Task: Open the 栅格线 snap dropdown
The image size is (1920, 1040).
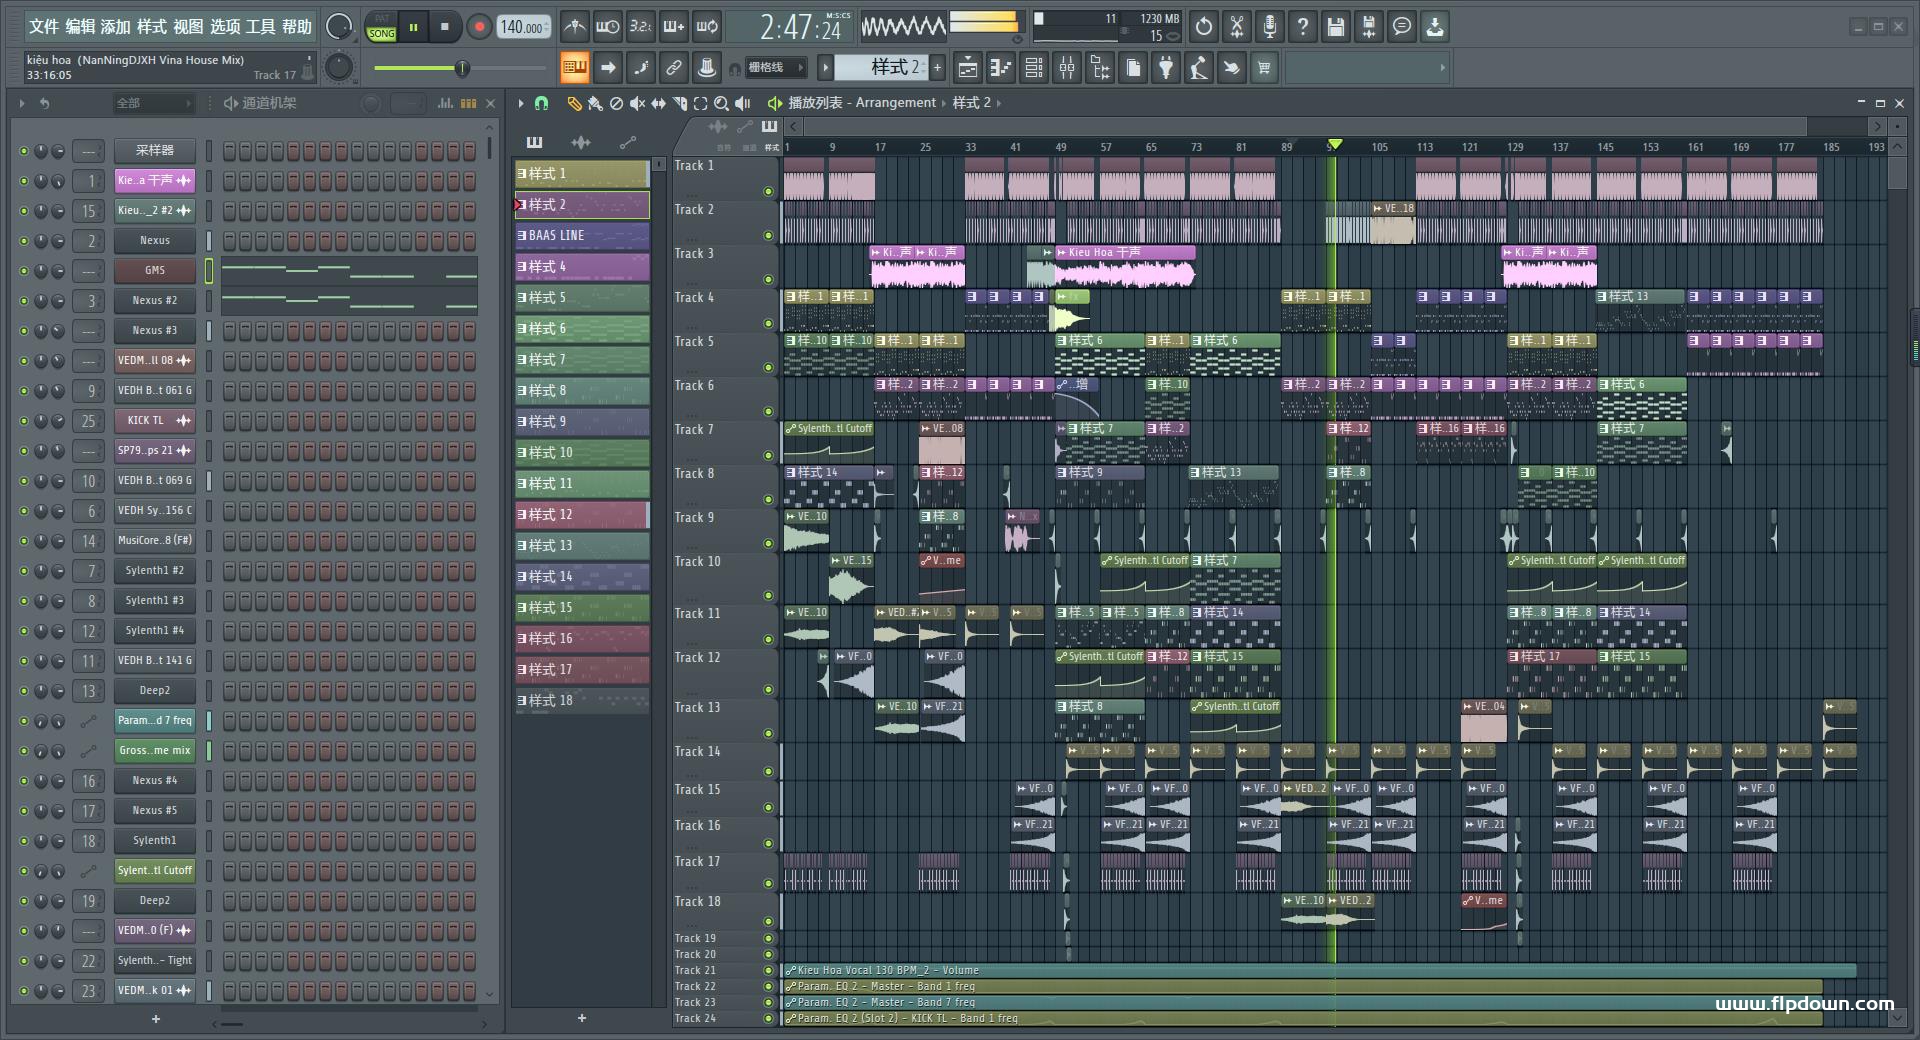Action: [776, 68]
